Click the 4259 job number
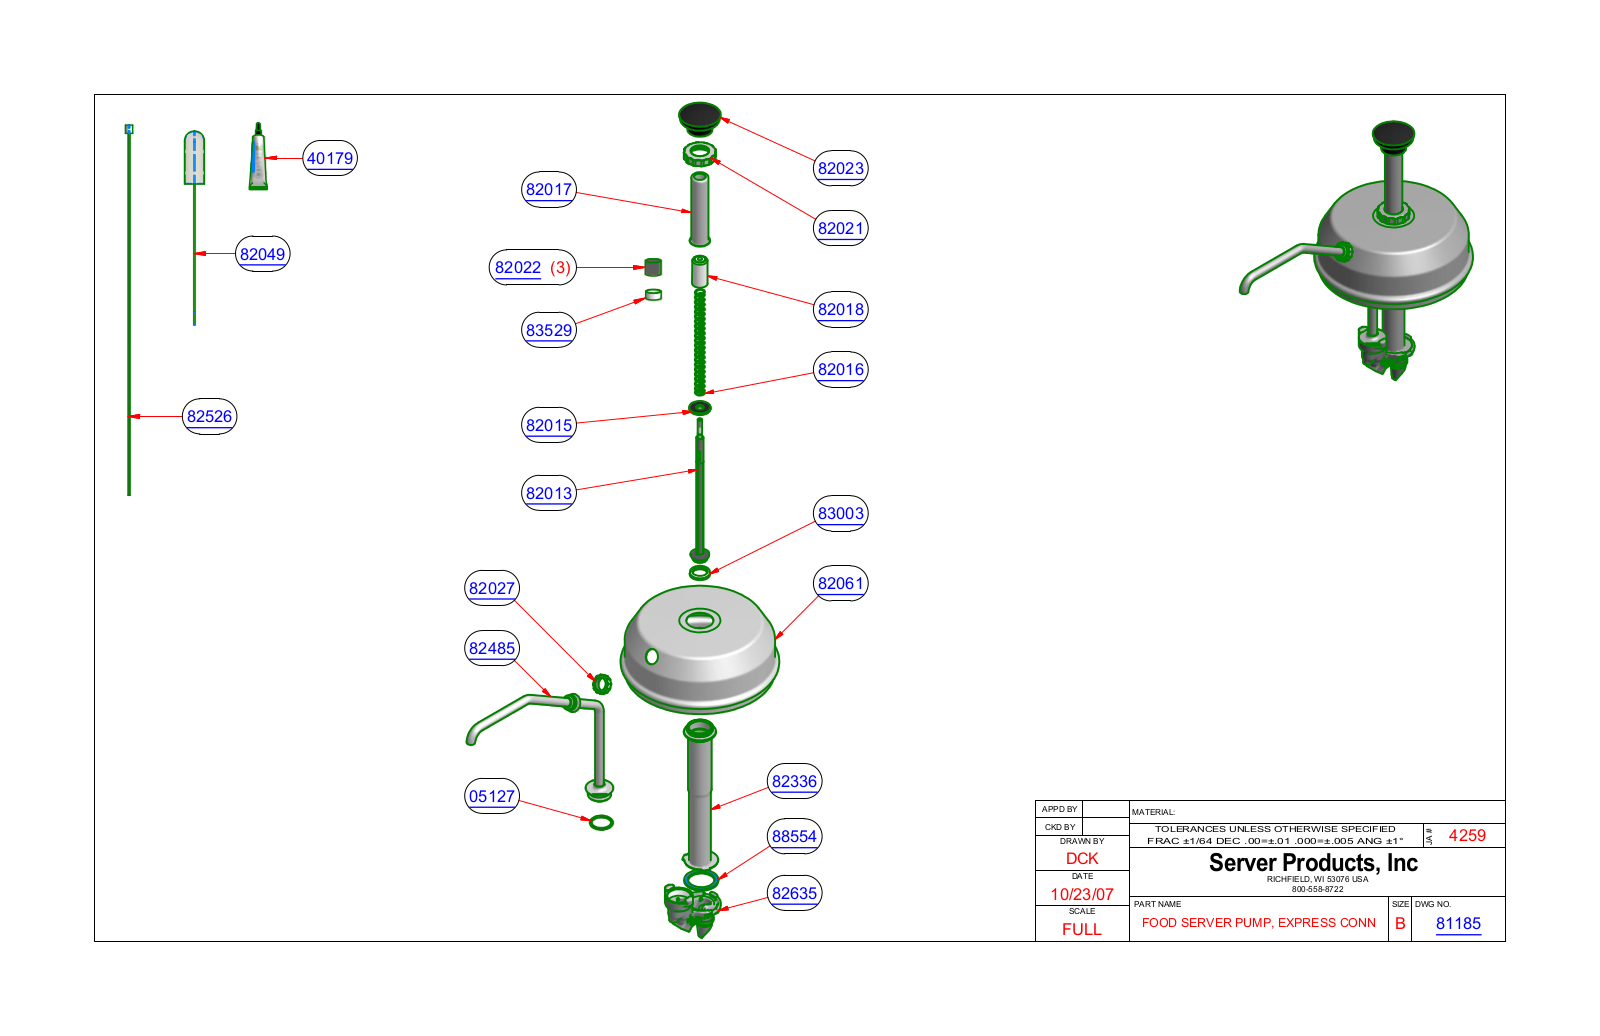This screenshot has height=1036, width=1600. (1467, 835)
